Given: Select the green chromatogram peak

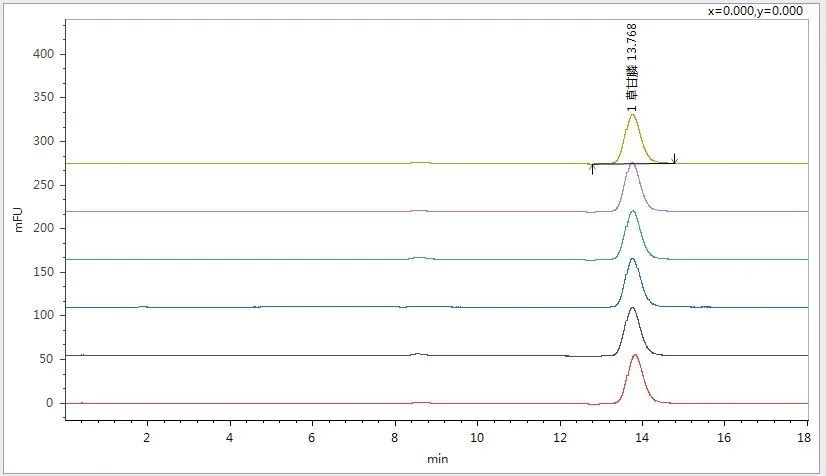Looking at the screenshot, I should pos(632,213).
